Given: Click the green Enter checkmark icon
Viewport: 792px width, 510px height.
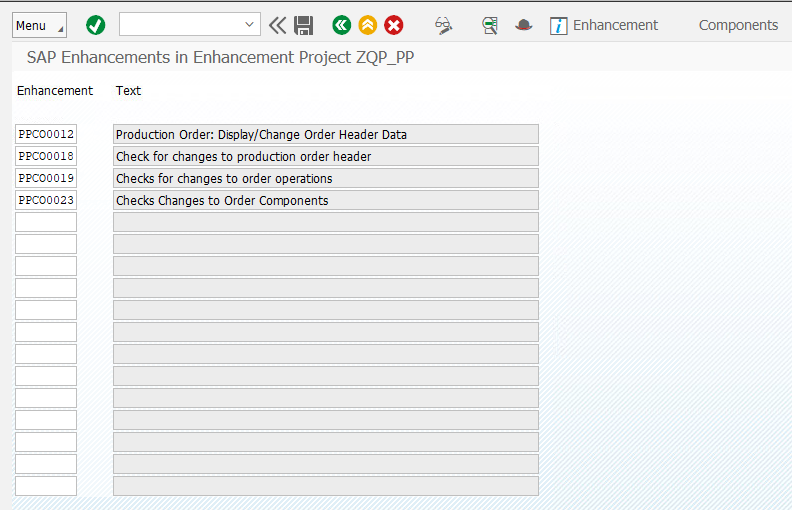Looking at the screenshot, I should tap(96, 25).
